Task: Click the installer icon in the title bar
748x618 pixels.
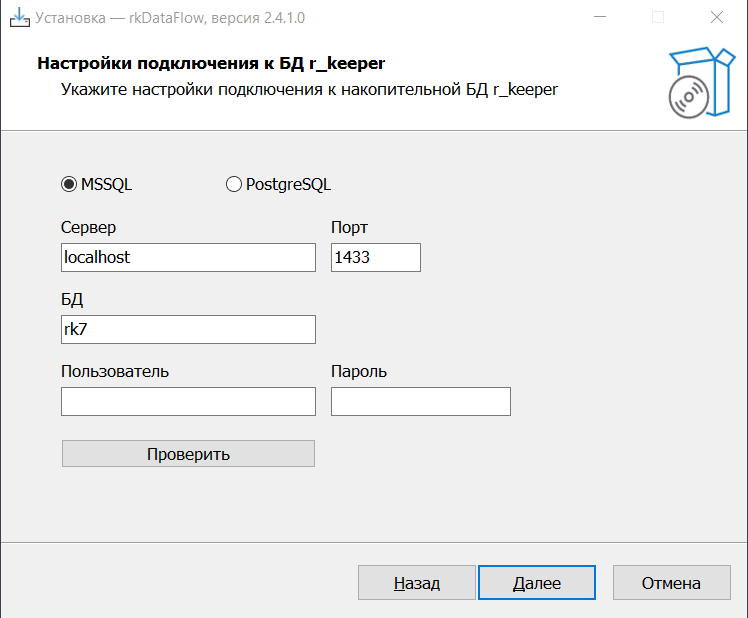Action: pos(19,17)
